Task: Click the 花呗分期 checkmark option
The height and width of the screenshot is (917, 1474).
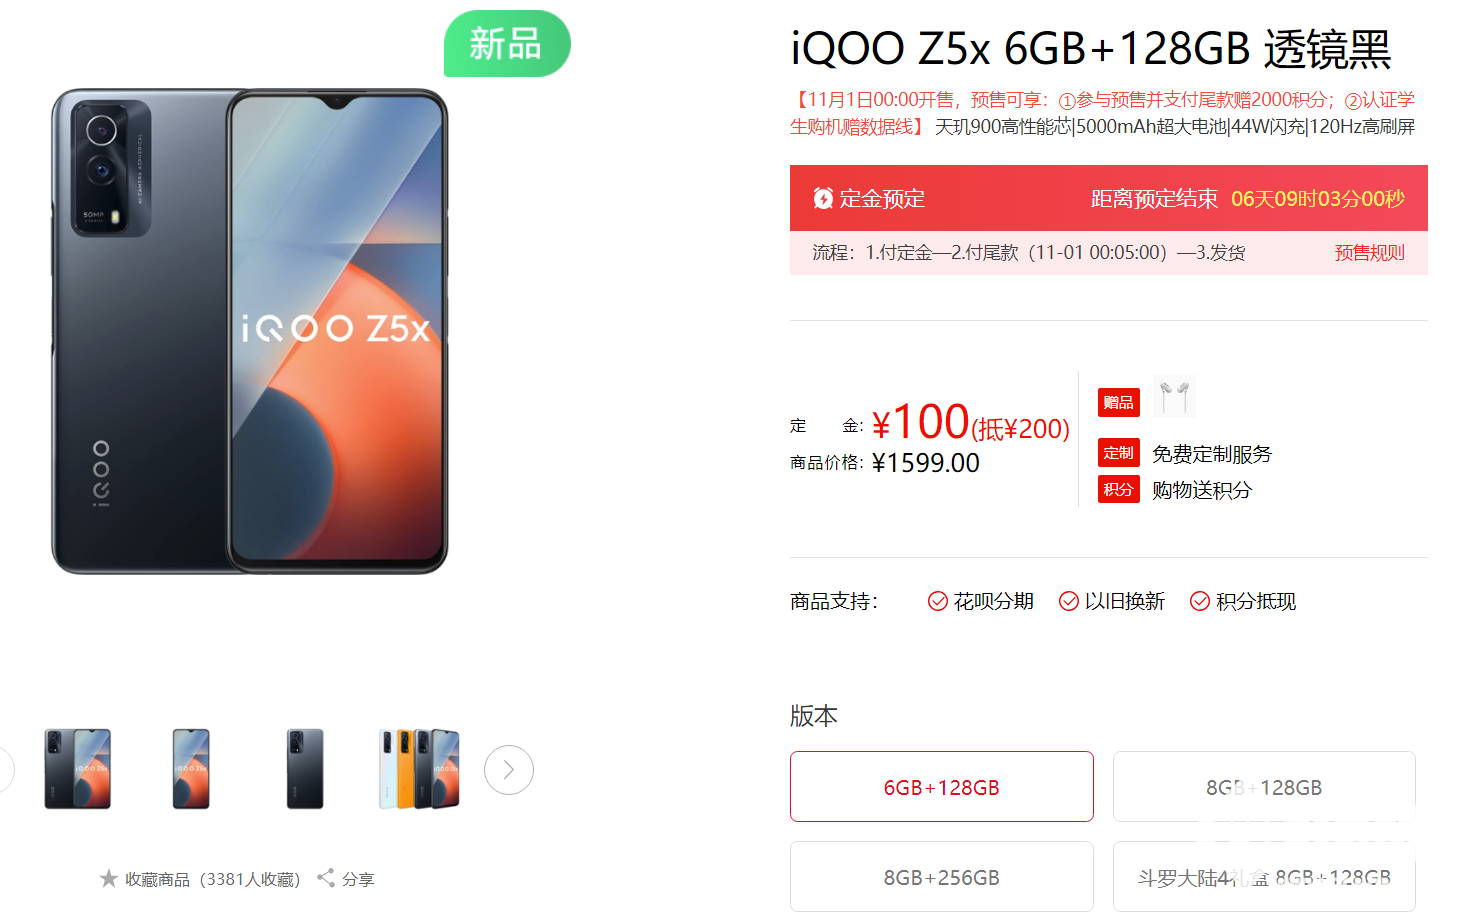Action: (x=981, y=601)
